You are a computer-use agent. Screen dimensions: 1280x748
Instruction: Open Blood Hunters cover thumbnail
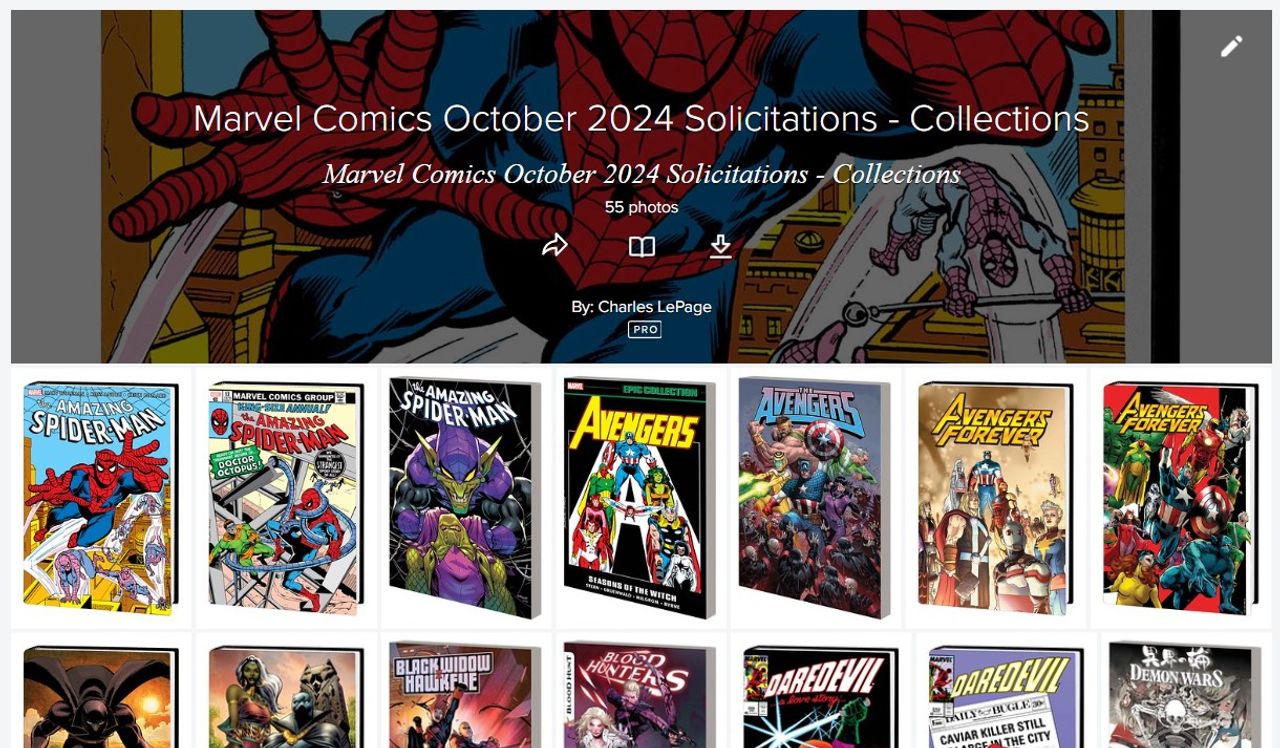coord(641,691)
